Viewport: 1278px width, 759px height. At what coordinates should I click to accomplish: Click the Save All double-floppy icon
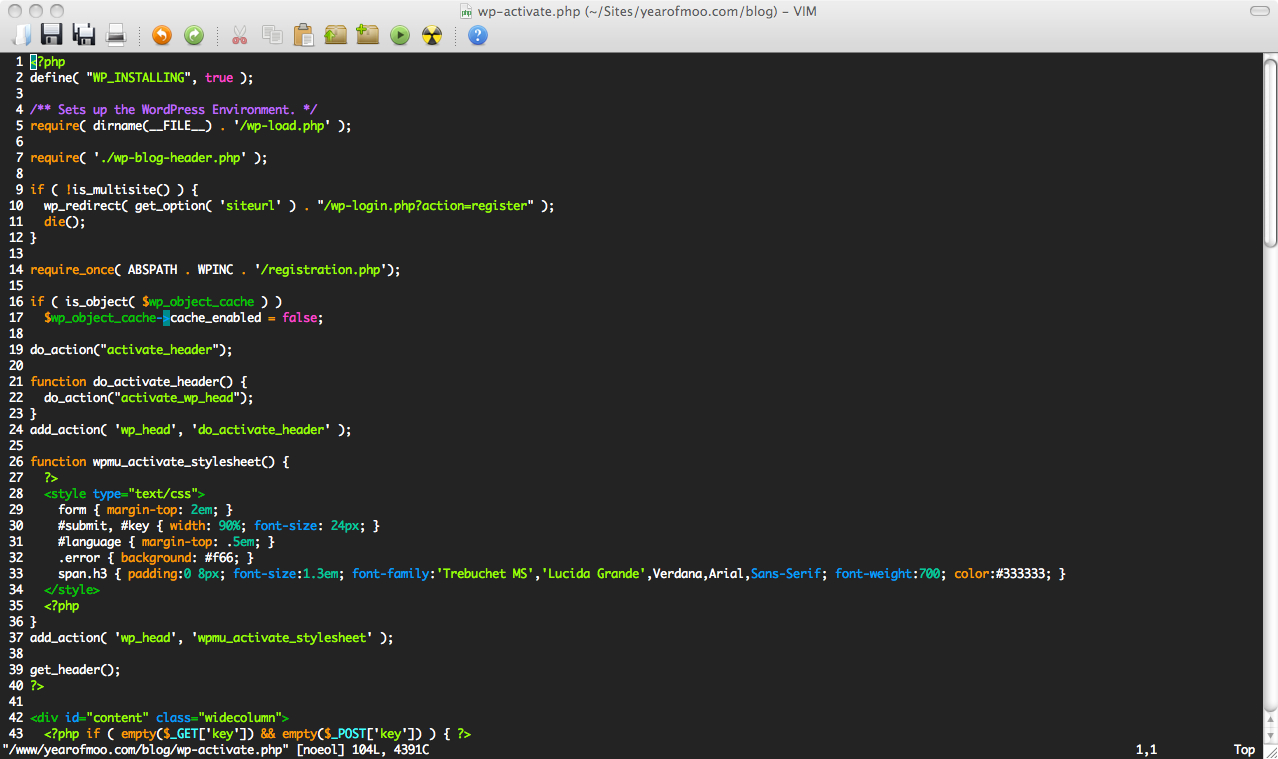point(84,35)
